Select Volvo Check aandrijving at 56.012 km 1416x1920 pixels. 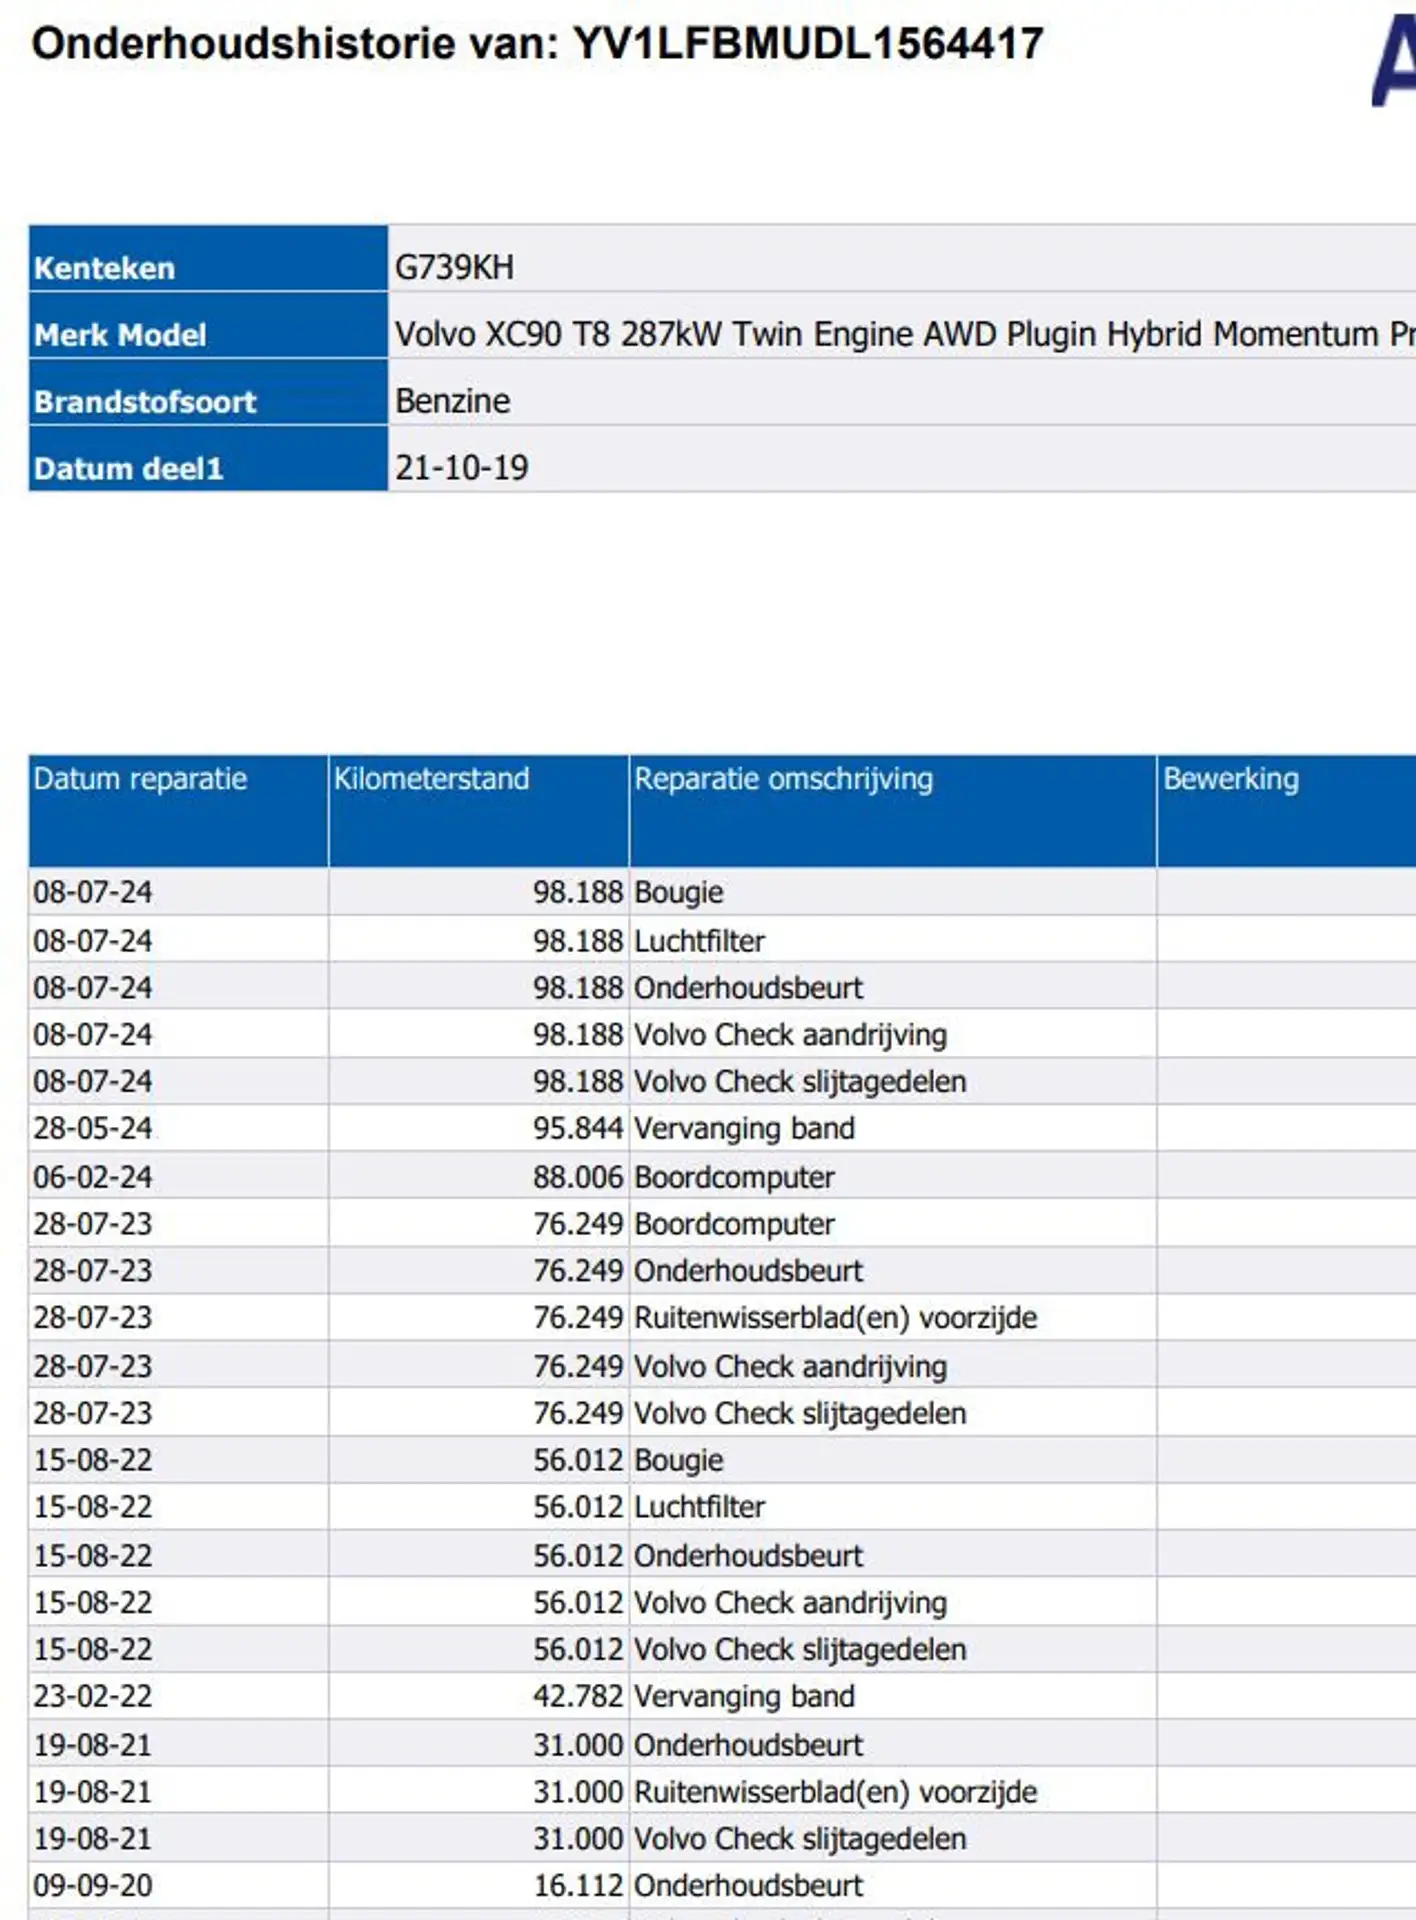click(790, 1602)
